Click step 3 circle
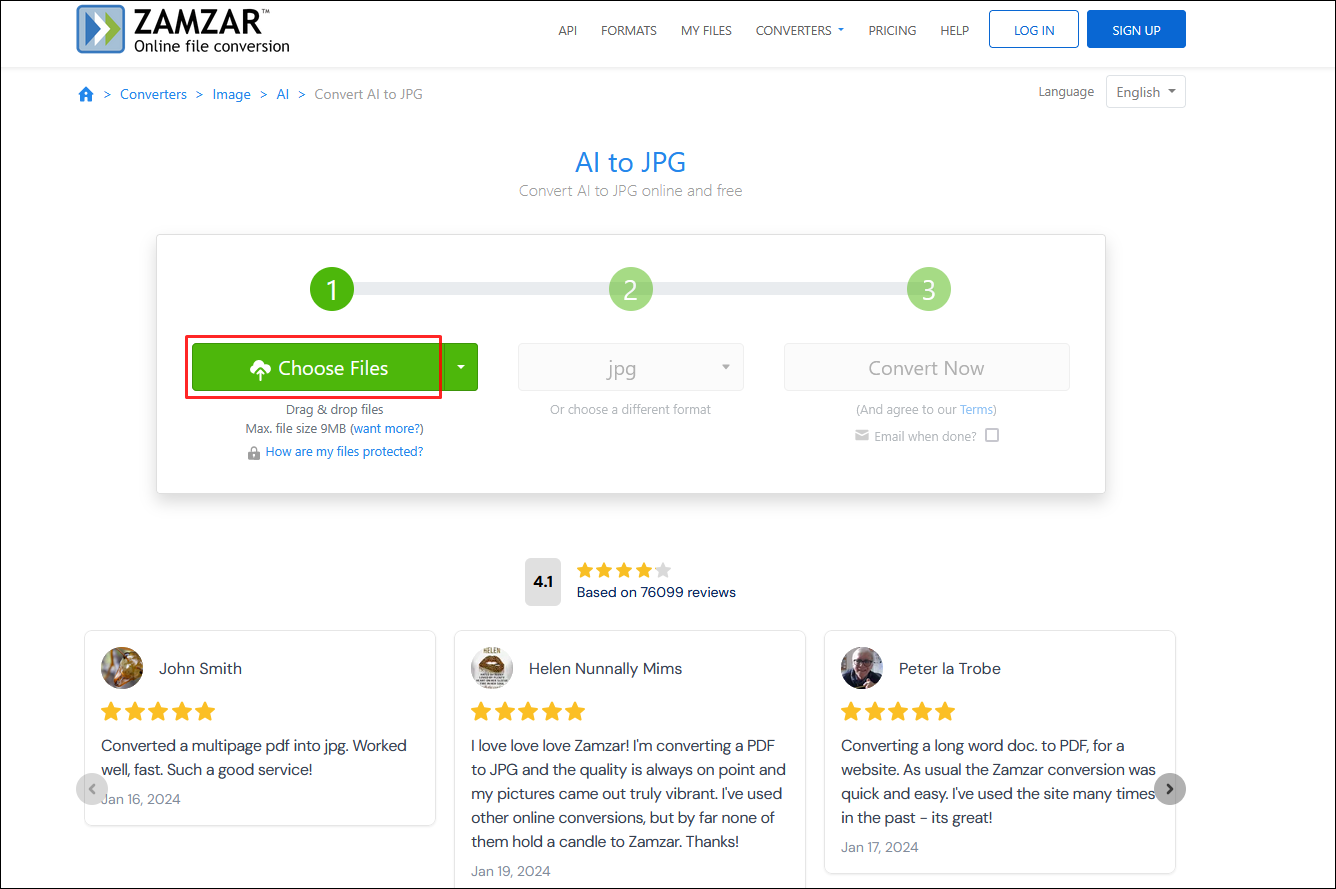This screenshot has width=1336, height=889. point(929,290)
